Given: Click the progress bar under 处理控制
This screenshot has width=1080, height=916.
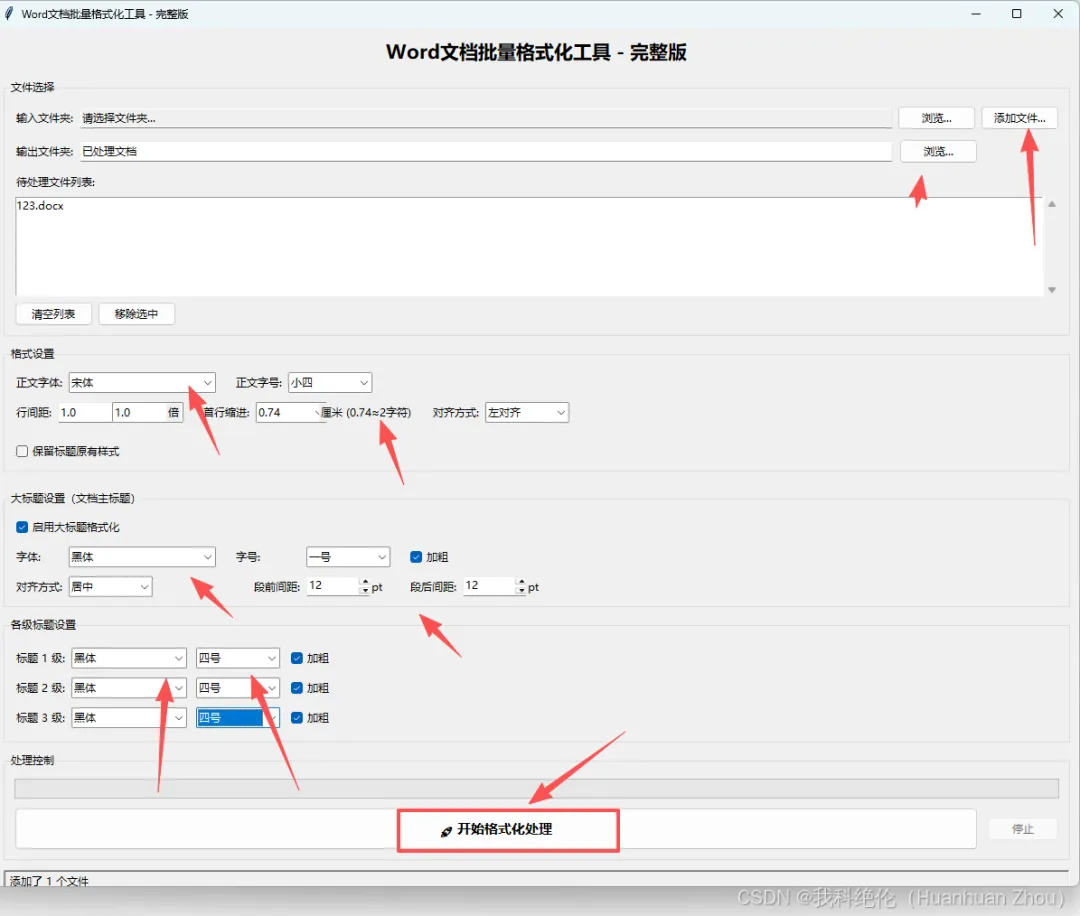Looking at the screenshot, I should [x=537, y=788].
